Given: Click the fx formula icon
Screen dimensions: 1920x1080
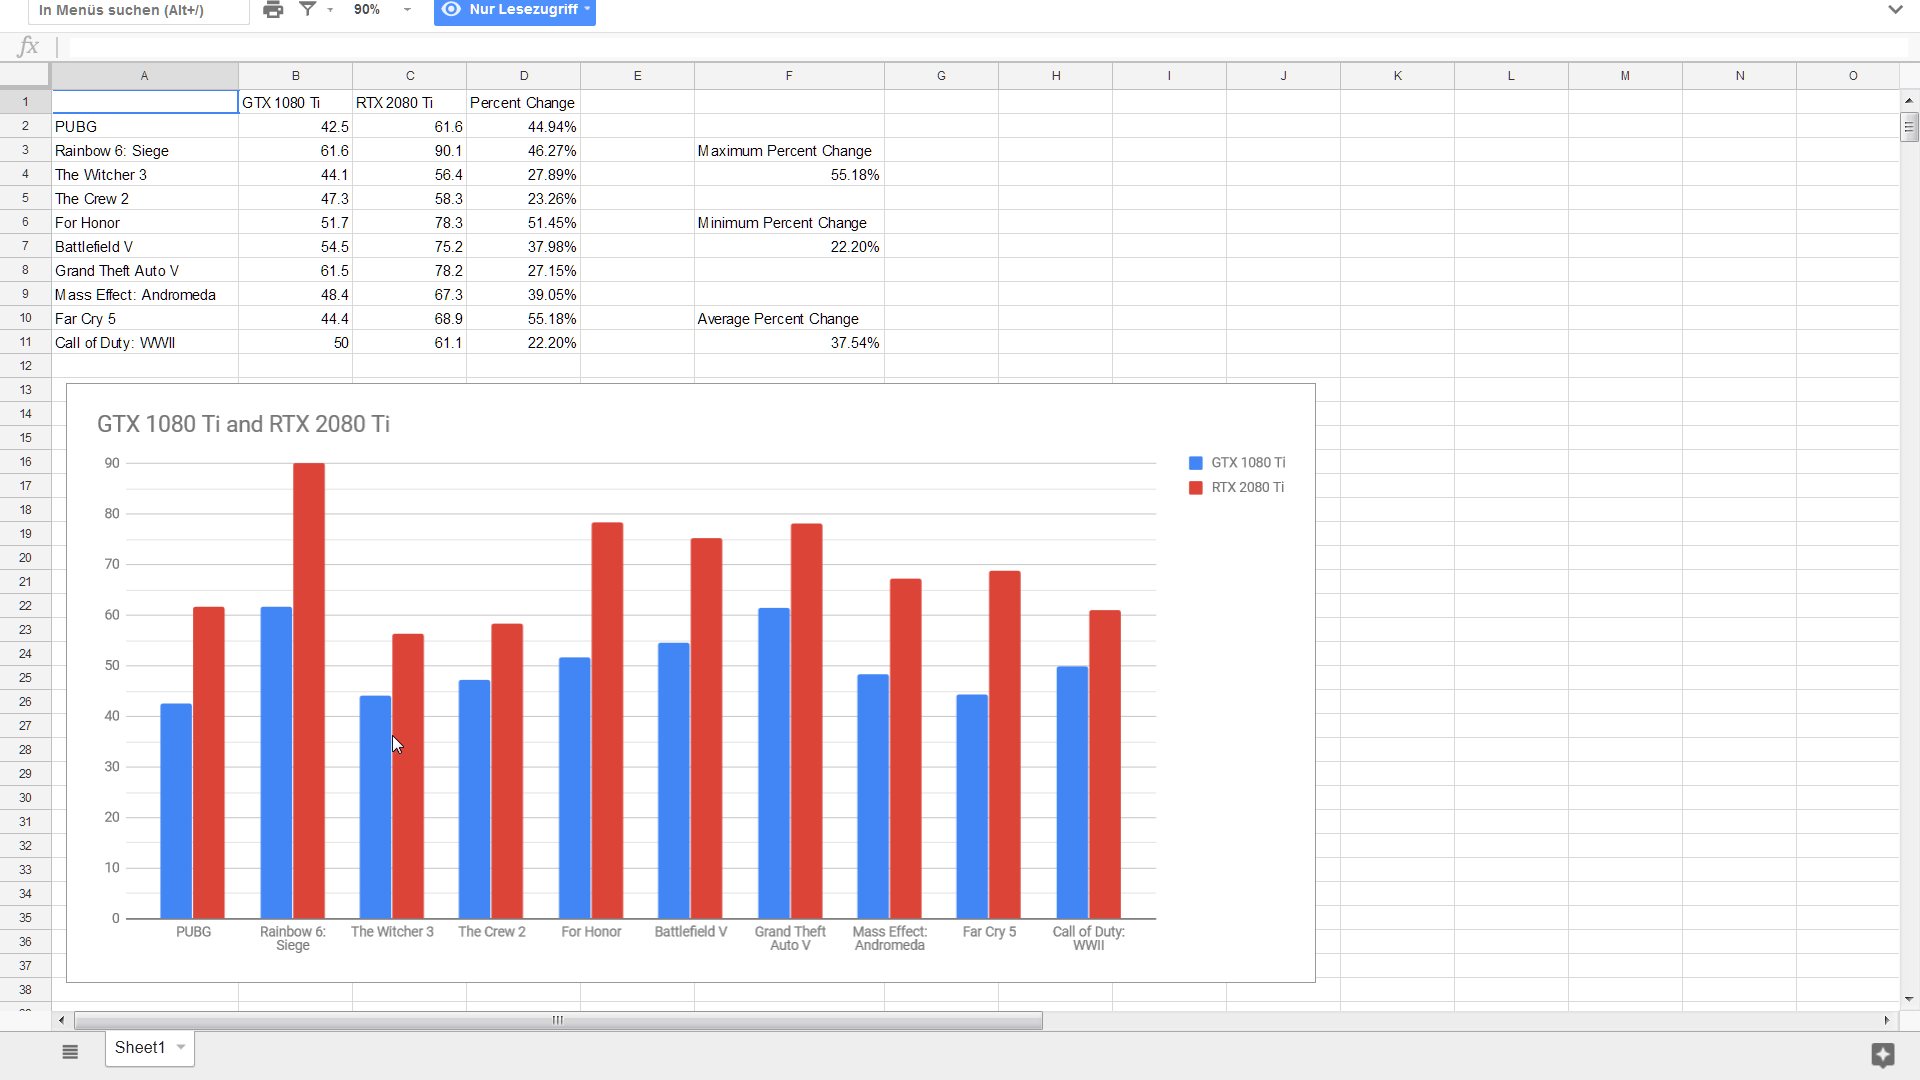Looking at the screenshot, I should point(28,46).
